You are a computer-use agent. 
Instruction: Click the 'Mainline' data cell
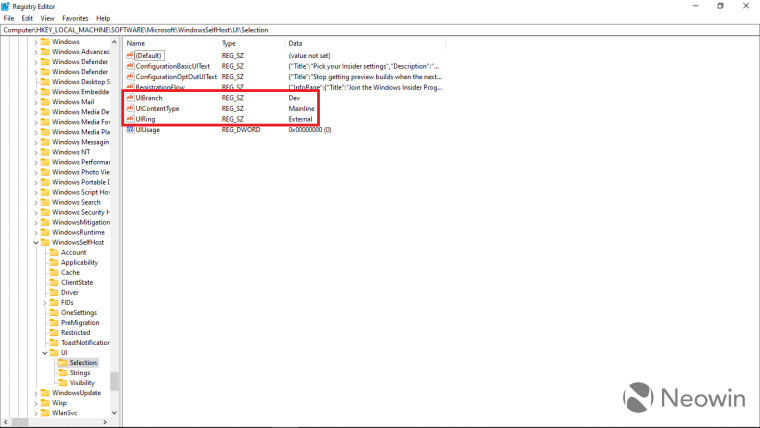pyautogui.click(x=301, y=109)
